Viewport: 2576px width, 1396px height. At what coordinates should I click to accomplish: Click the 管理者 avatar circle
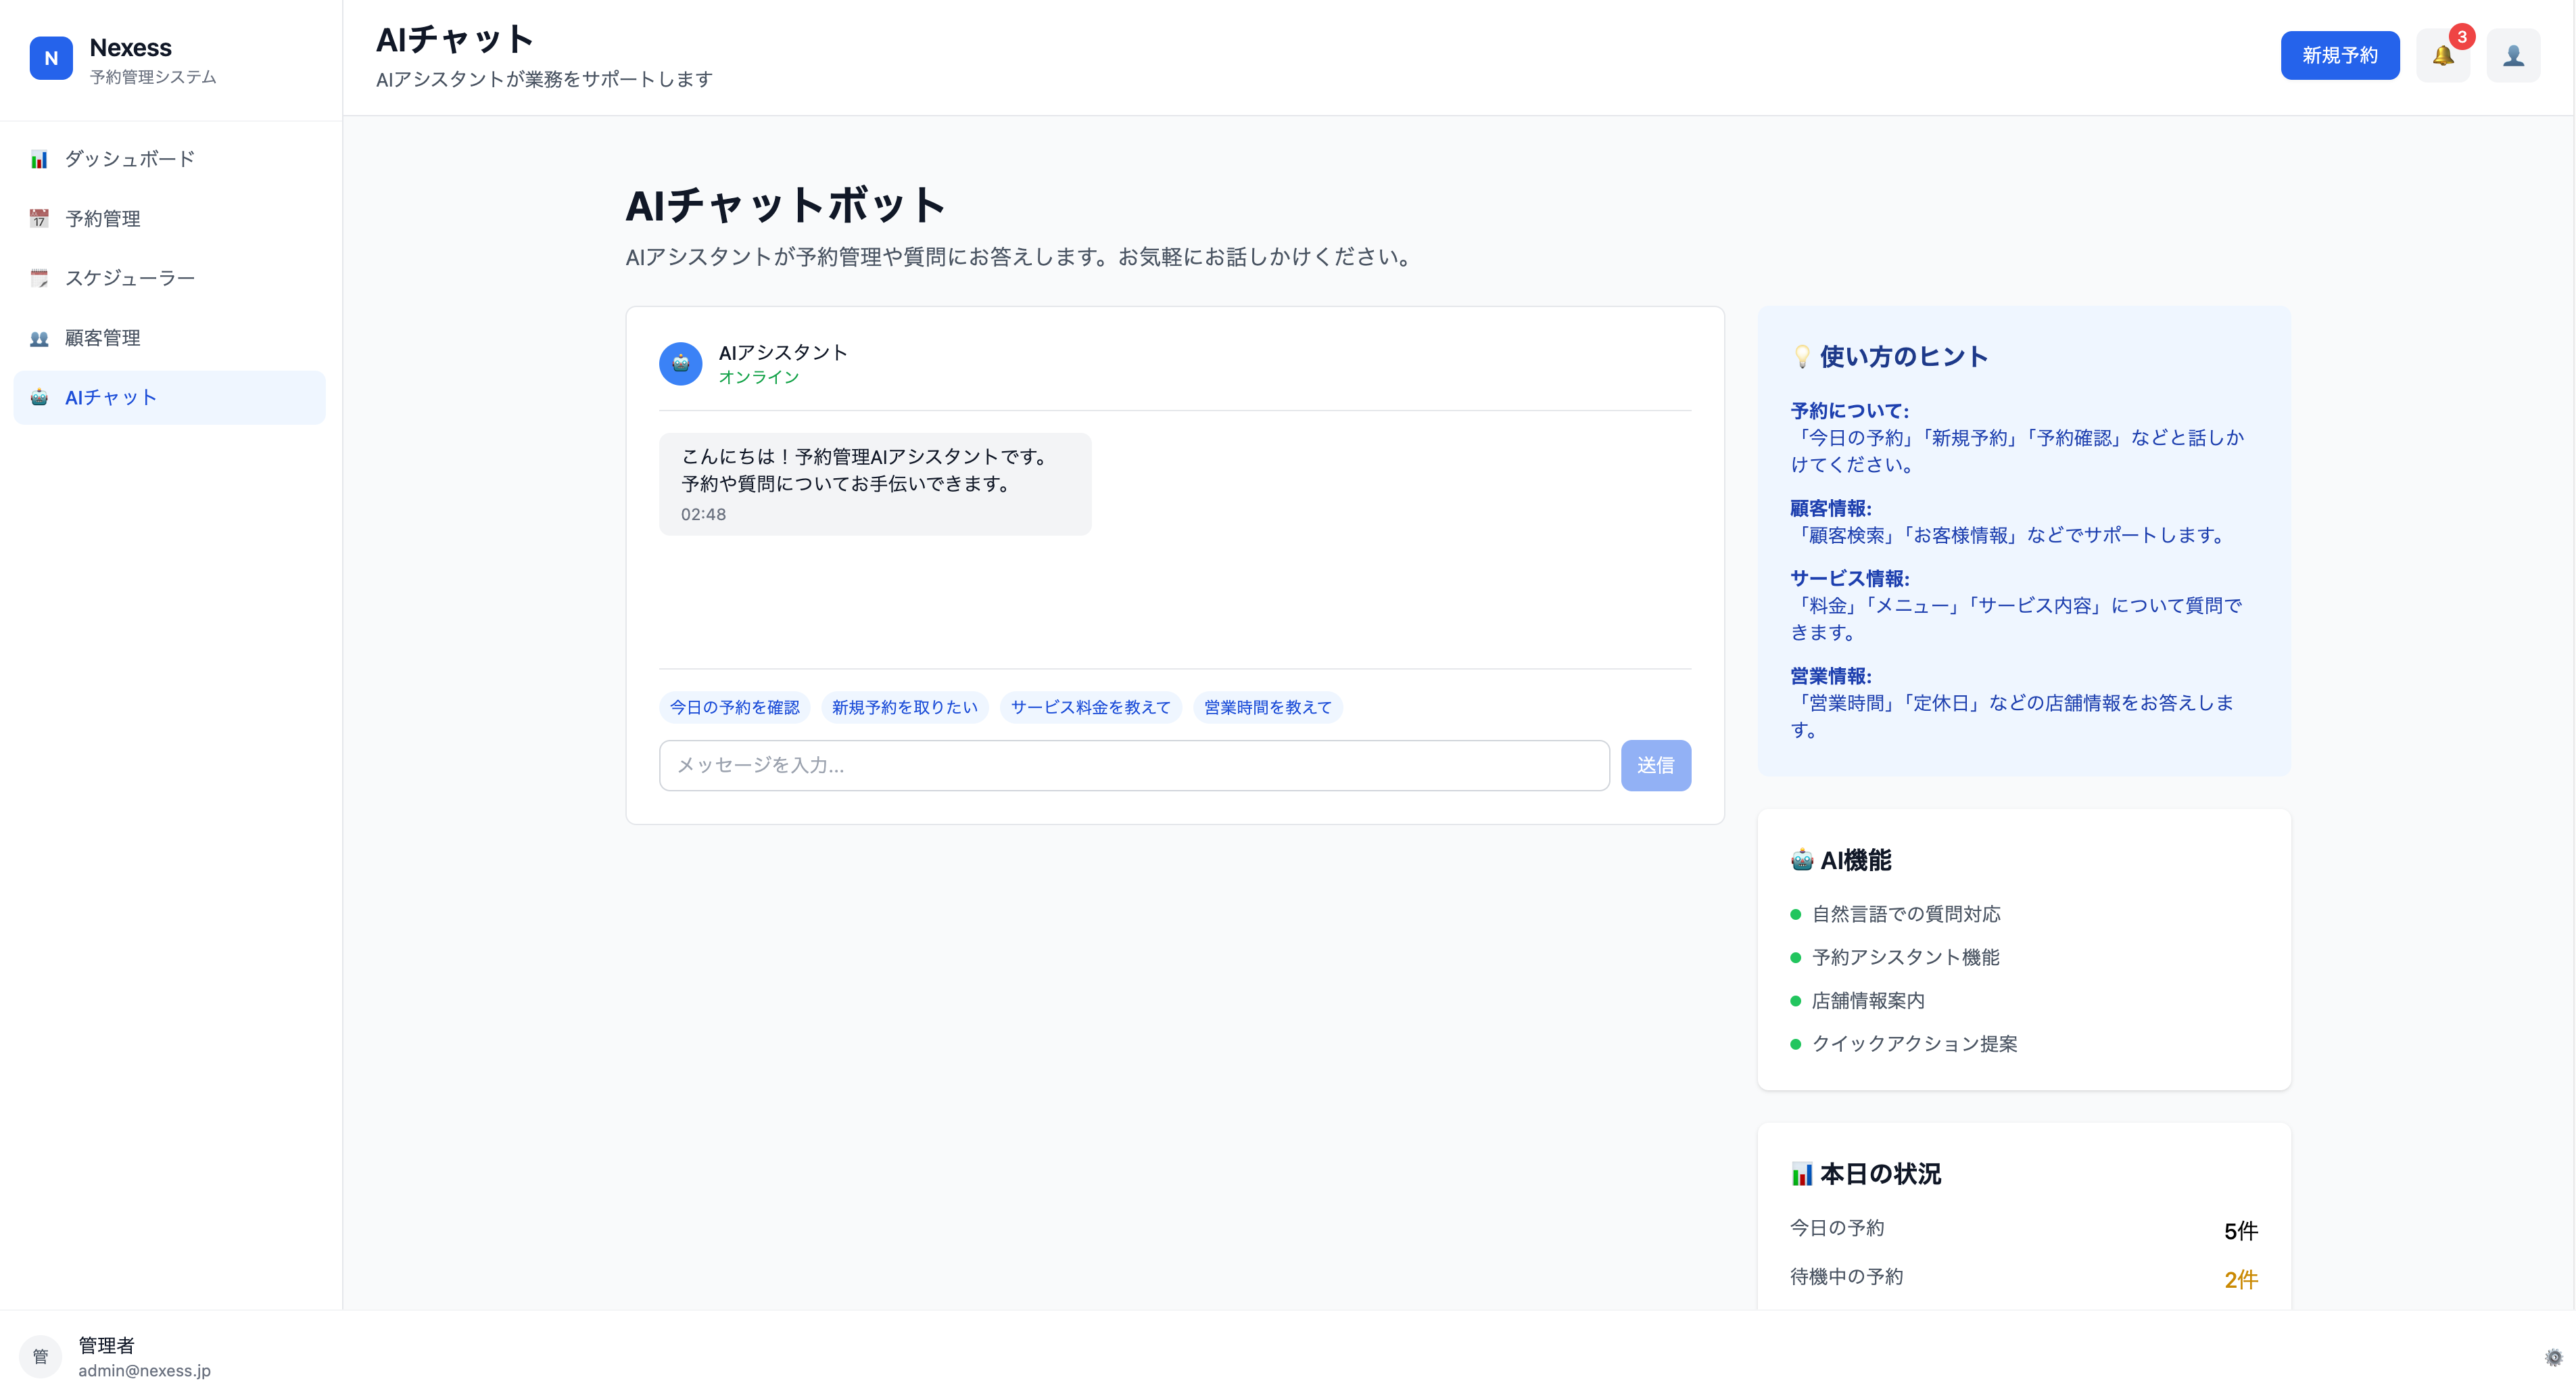coord(41,1356)
